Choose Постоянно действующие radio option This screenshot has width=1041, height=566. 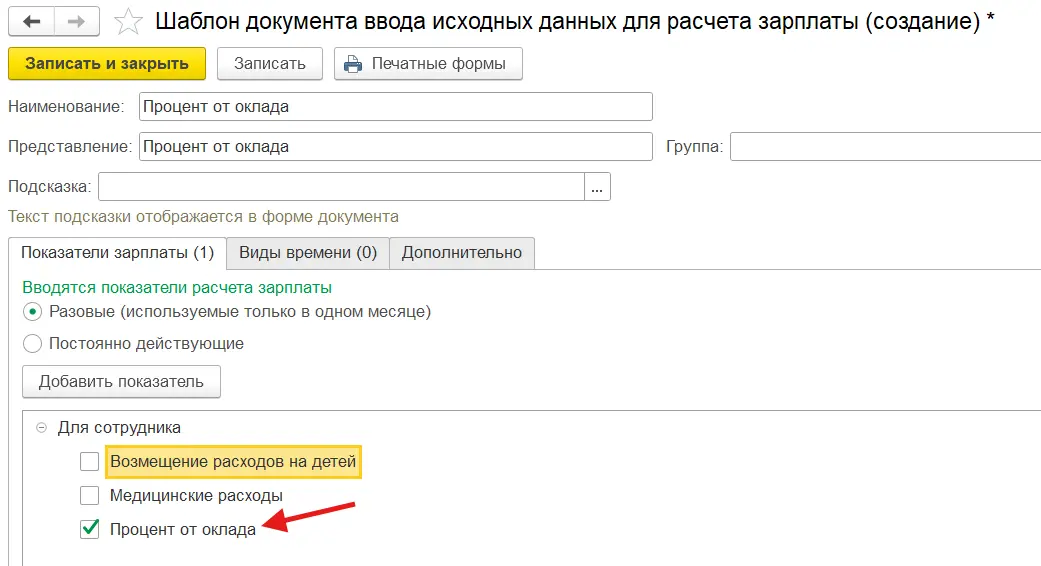[32, 344]
